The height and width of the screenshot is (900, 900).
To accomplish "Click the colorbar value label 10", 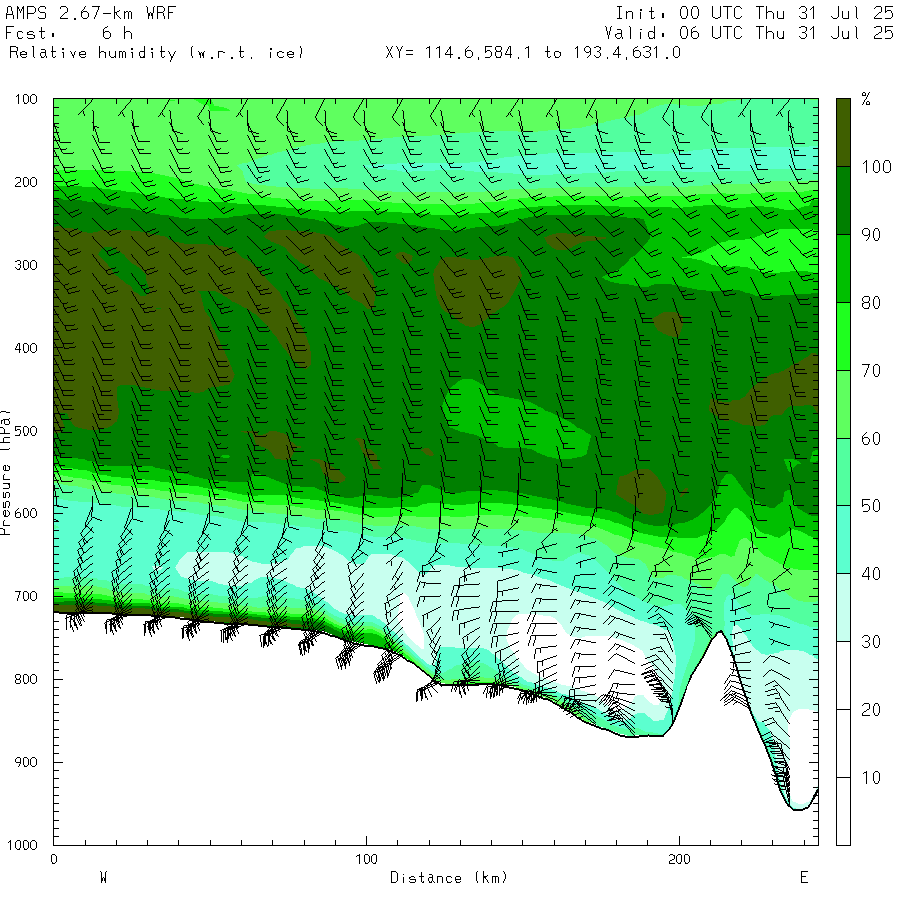I will [x=871, y=778].
